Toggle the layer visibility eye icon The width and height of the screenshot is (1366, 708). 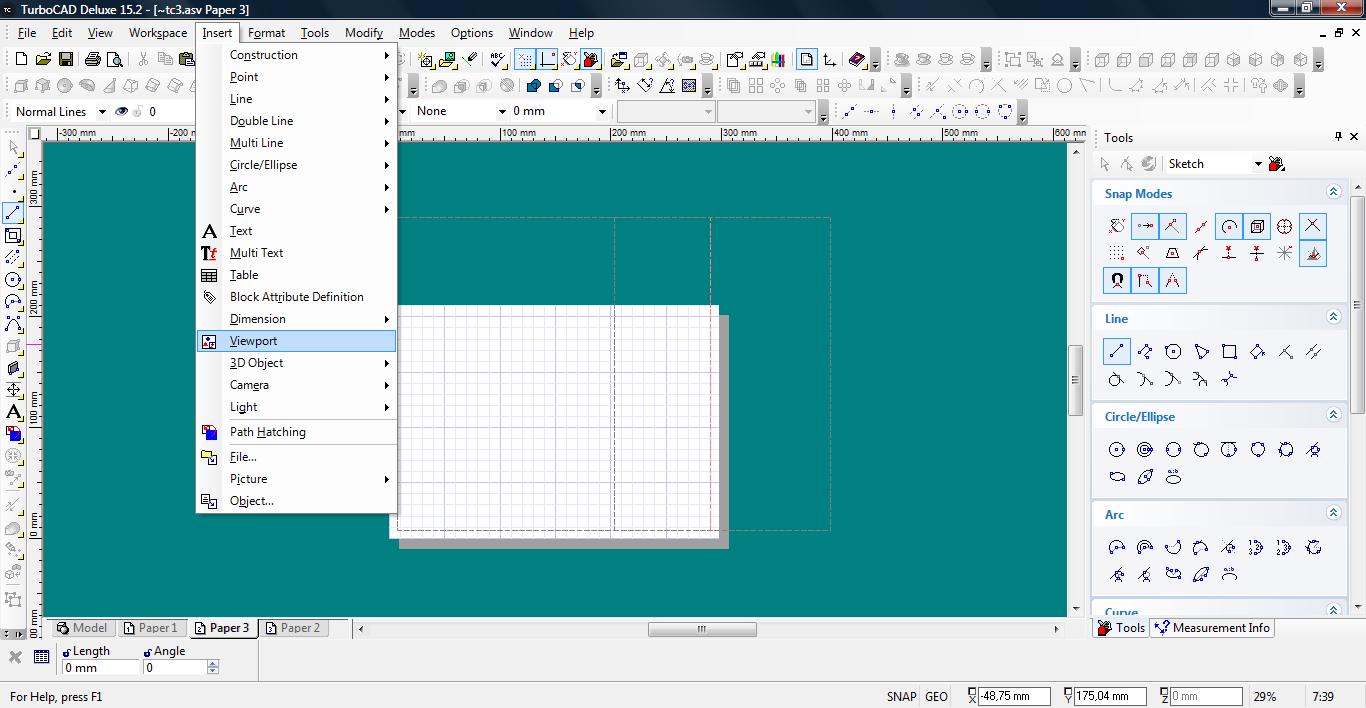pyautogui.click(x=122, y=112)
